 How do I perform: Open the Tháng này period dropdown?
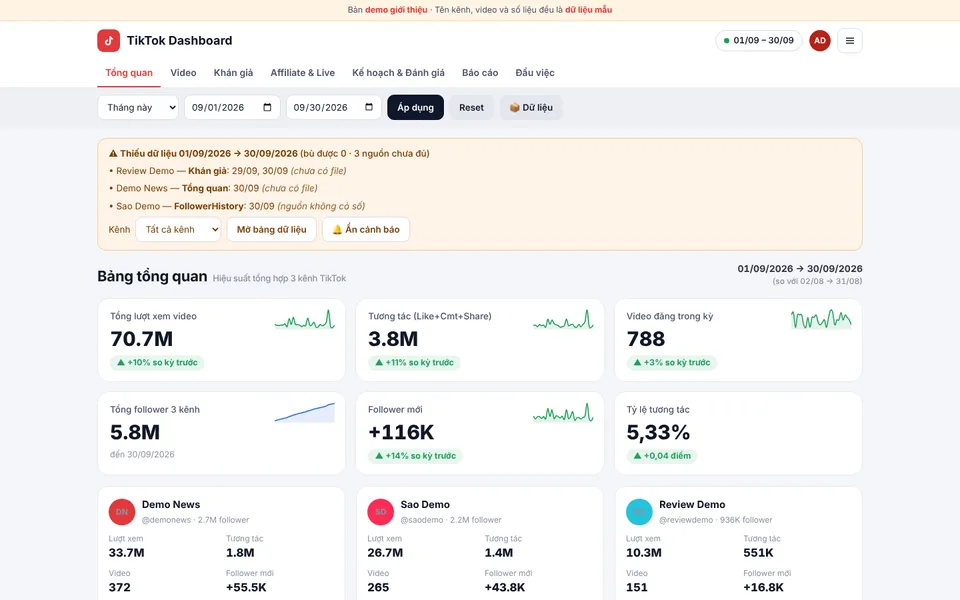tap(138, 107)
